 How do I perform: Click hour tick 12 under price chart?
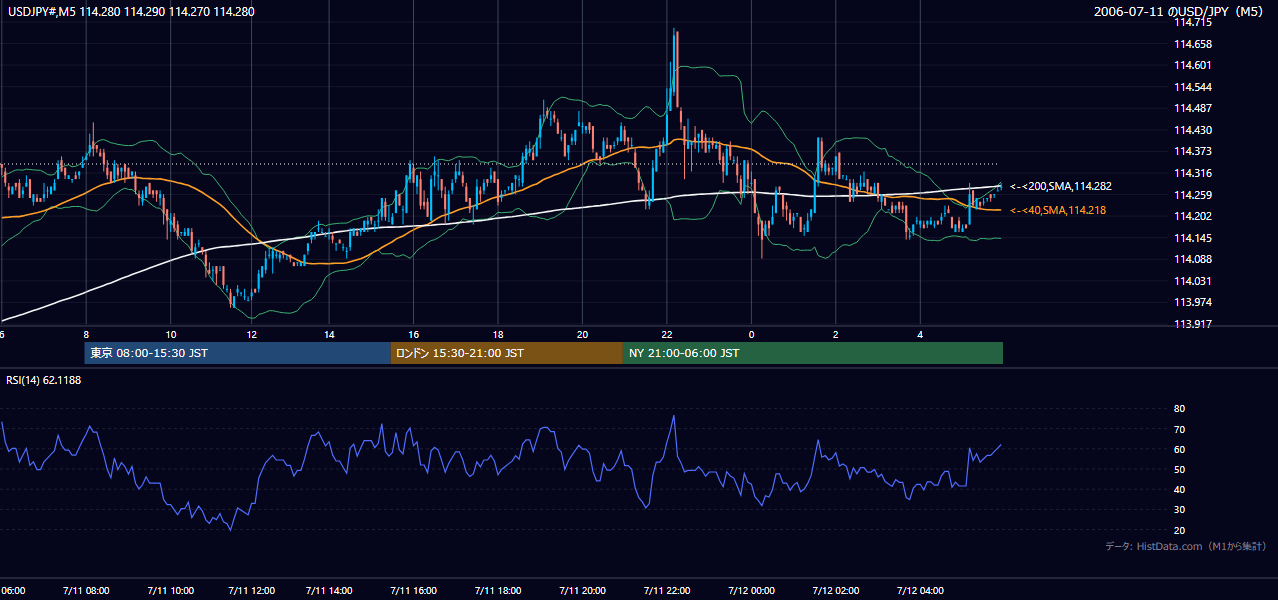point(252,335)
